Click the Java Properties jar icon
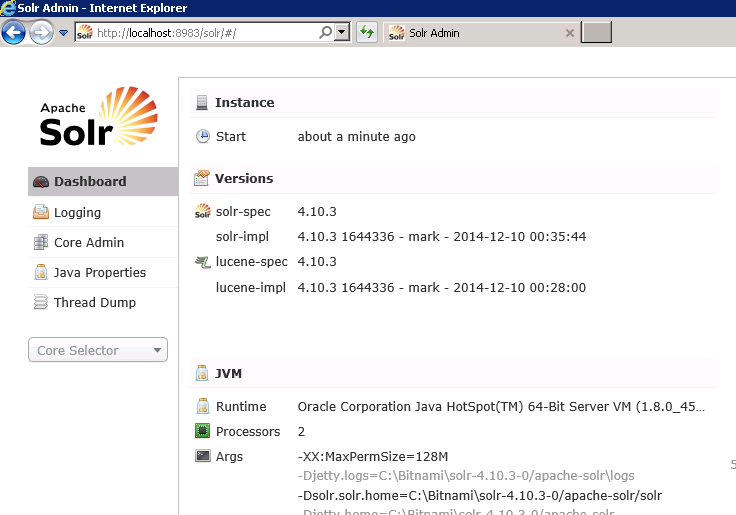This screenshot has width=736, height=515. (x=41, y=272)
